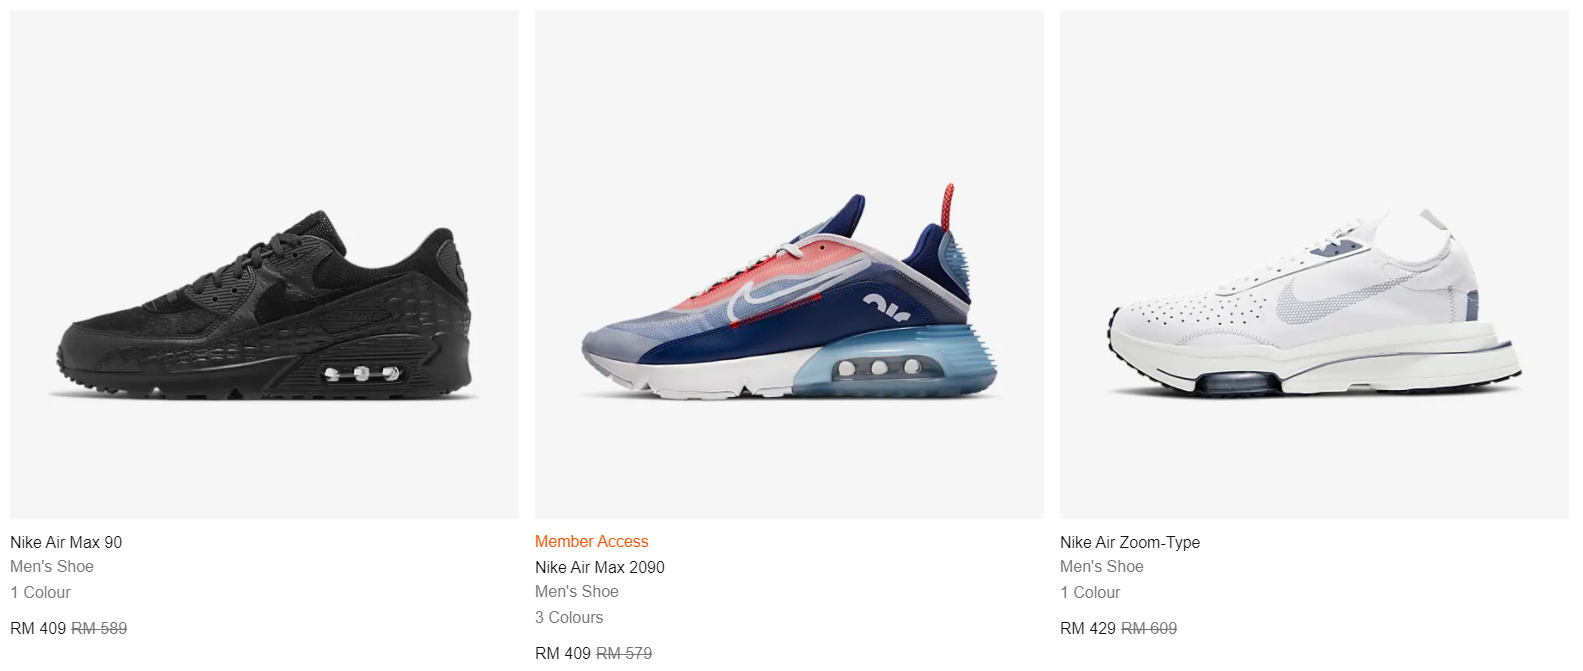Click the 3 Colours text for Air Max 2090

[x=569, y=617]
